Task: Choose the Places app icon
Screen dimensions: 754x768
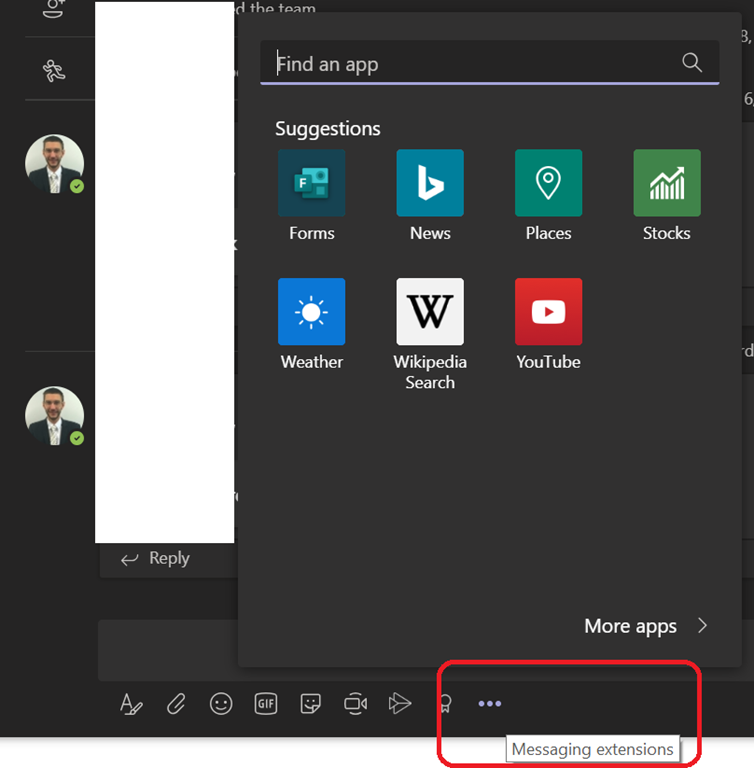Action: tap(548, 184)
